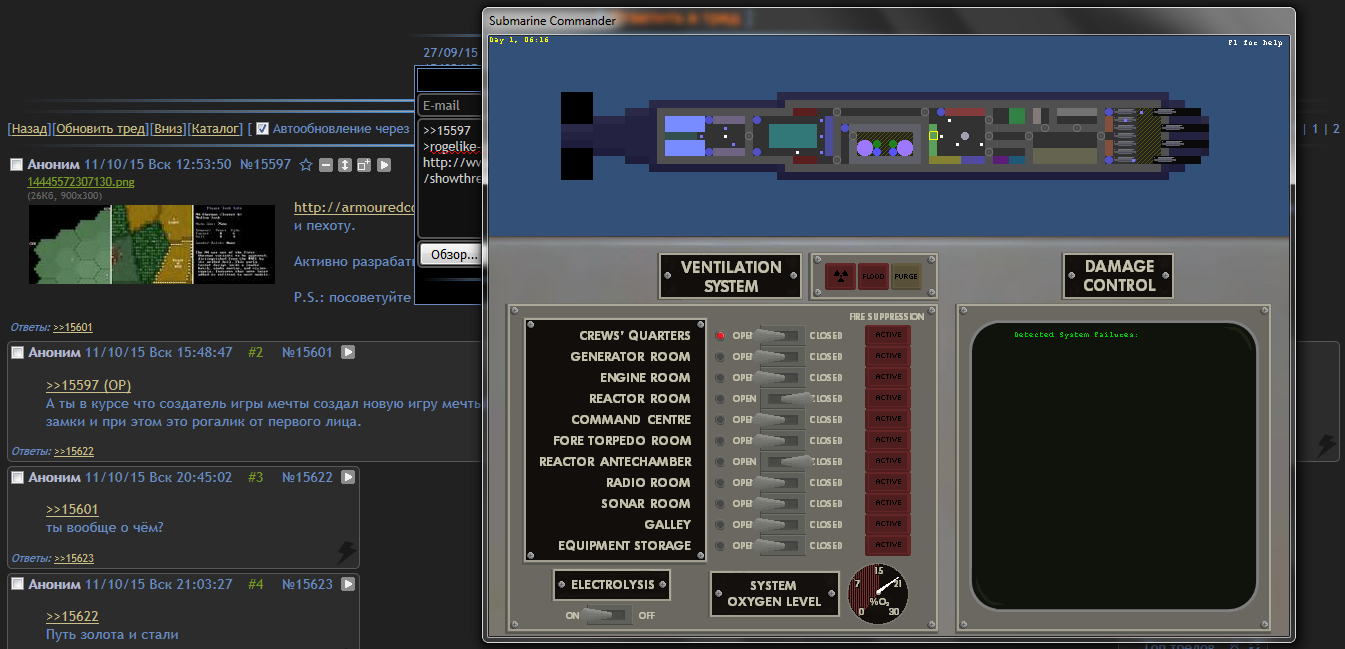Open the triangle post menu on post №15622
This screenshot has width=1345, height=649.
pyautogui.click(x=348, y=478)
